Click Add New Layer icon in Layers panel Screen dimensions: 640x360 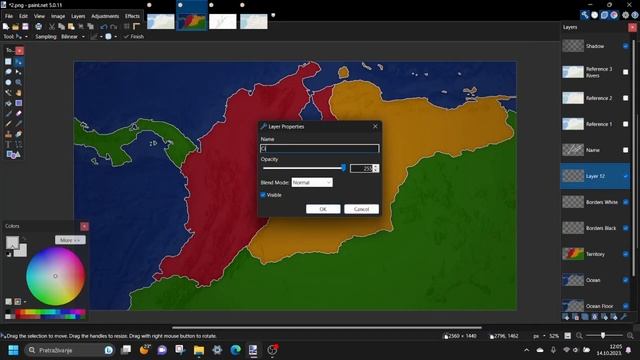566,317
